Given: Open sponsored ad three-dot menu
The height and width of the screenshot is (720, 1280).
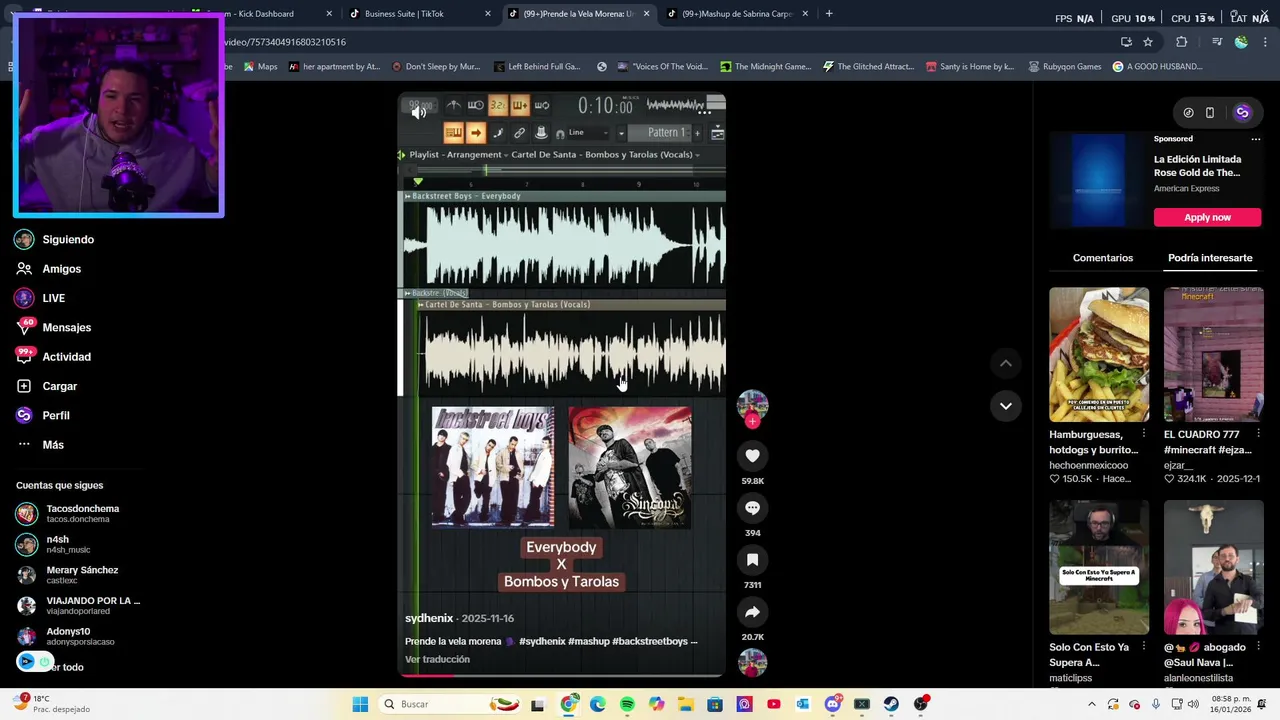Looking at the screenshot, I should pyautogui.click(x=1256, y=139).
